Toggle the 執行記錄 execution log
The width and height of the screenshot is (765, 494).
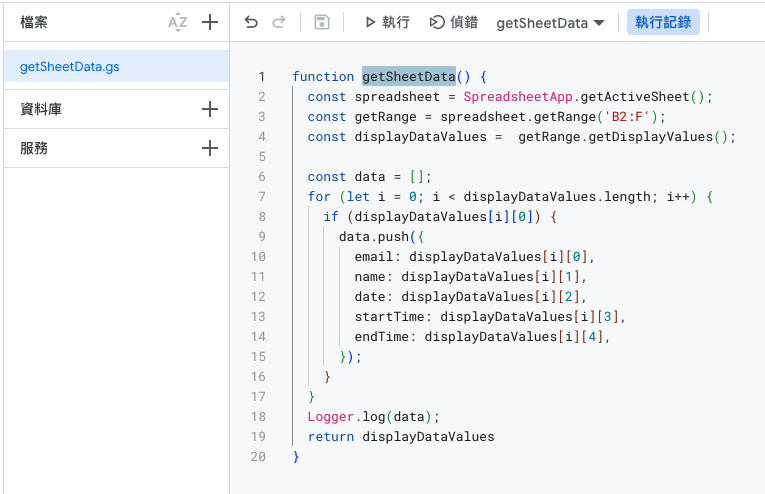pos(663,22)
